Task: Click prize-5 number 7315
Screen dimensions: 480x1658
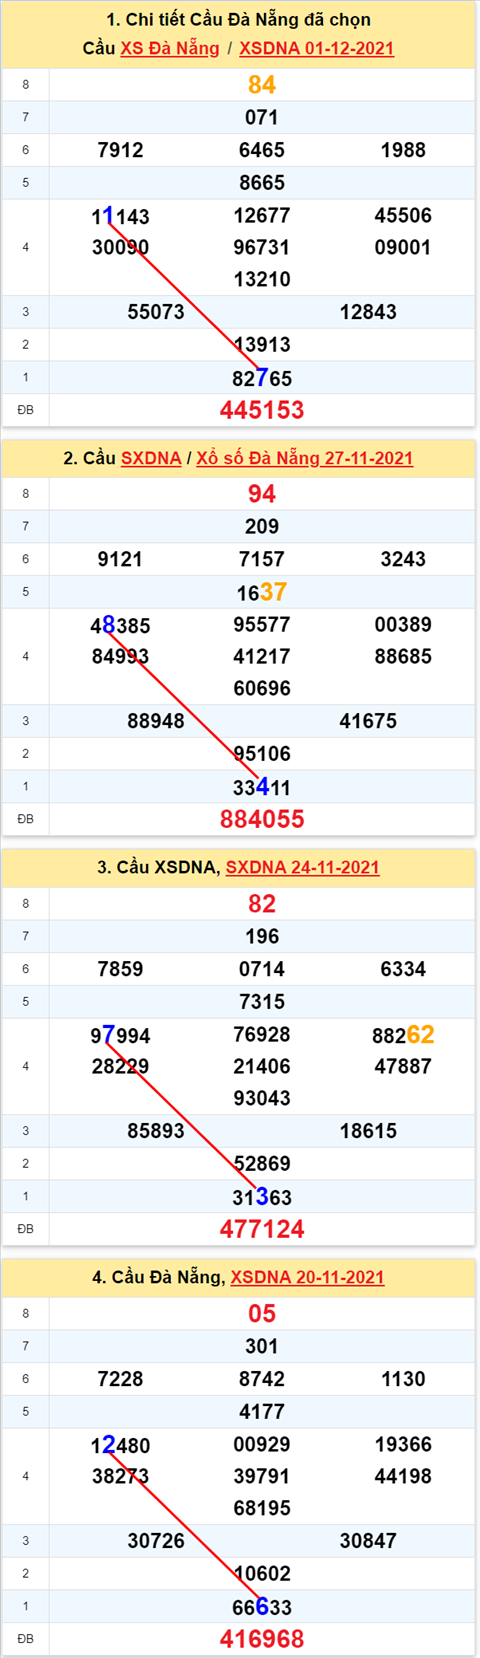Action: (262, 1002)
